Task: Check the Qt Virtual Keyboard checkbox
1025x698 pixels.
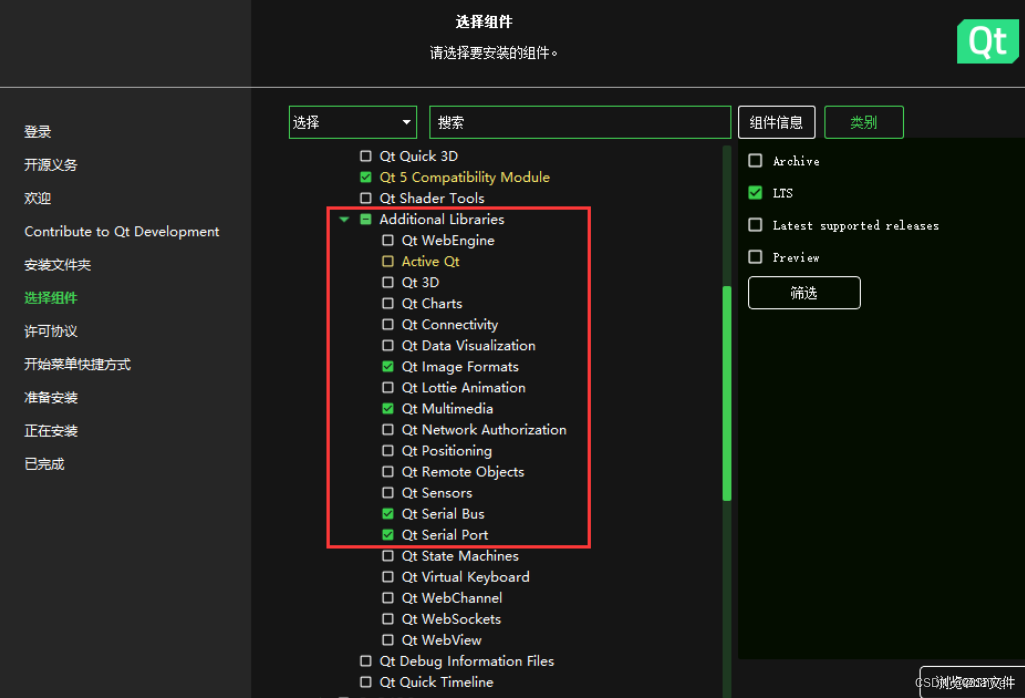Action: [388, 577]
